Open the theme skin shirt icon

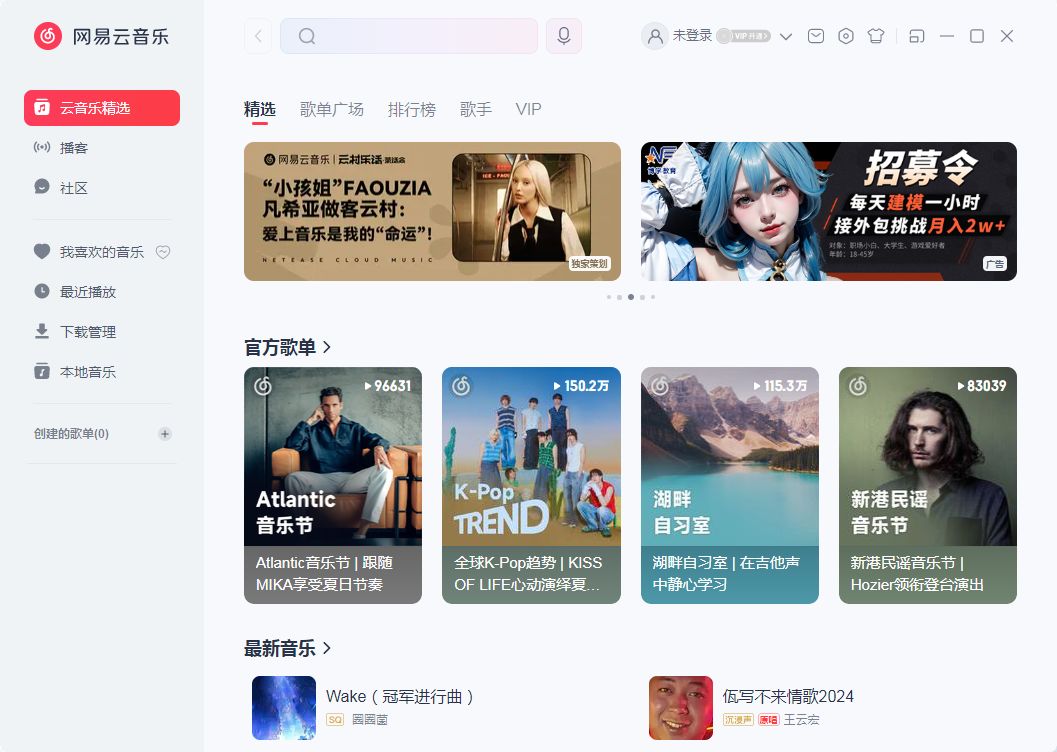[x=875, y=35]
